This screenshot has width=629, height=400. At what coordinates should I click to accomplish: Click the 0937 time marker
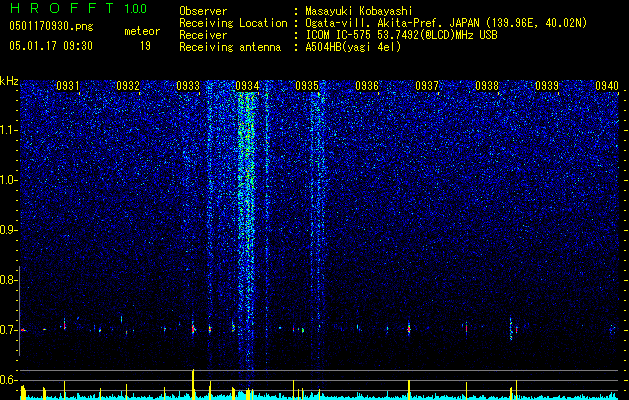pyautogui.click(x=427, y=86)
